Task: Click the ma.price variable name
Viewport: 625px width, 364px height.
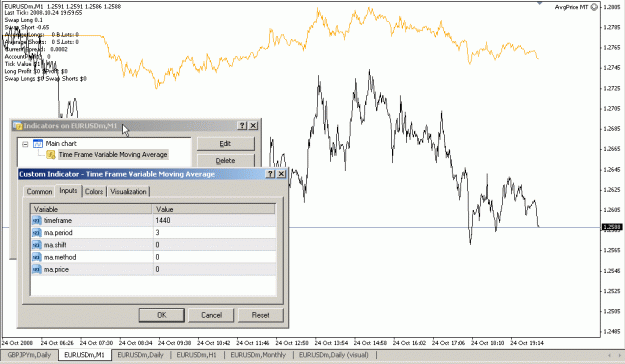Action: point(56,270)
